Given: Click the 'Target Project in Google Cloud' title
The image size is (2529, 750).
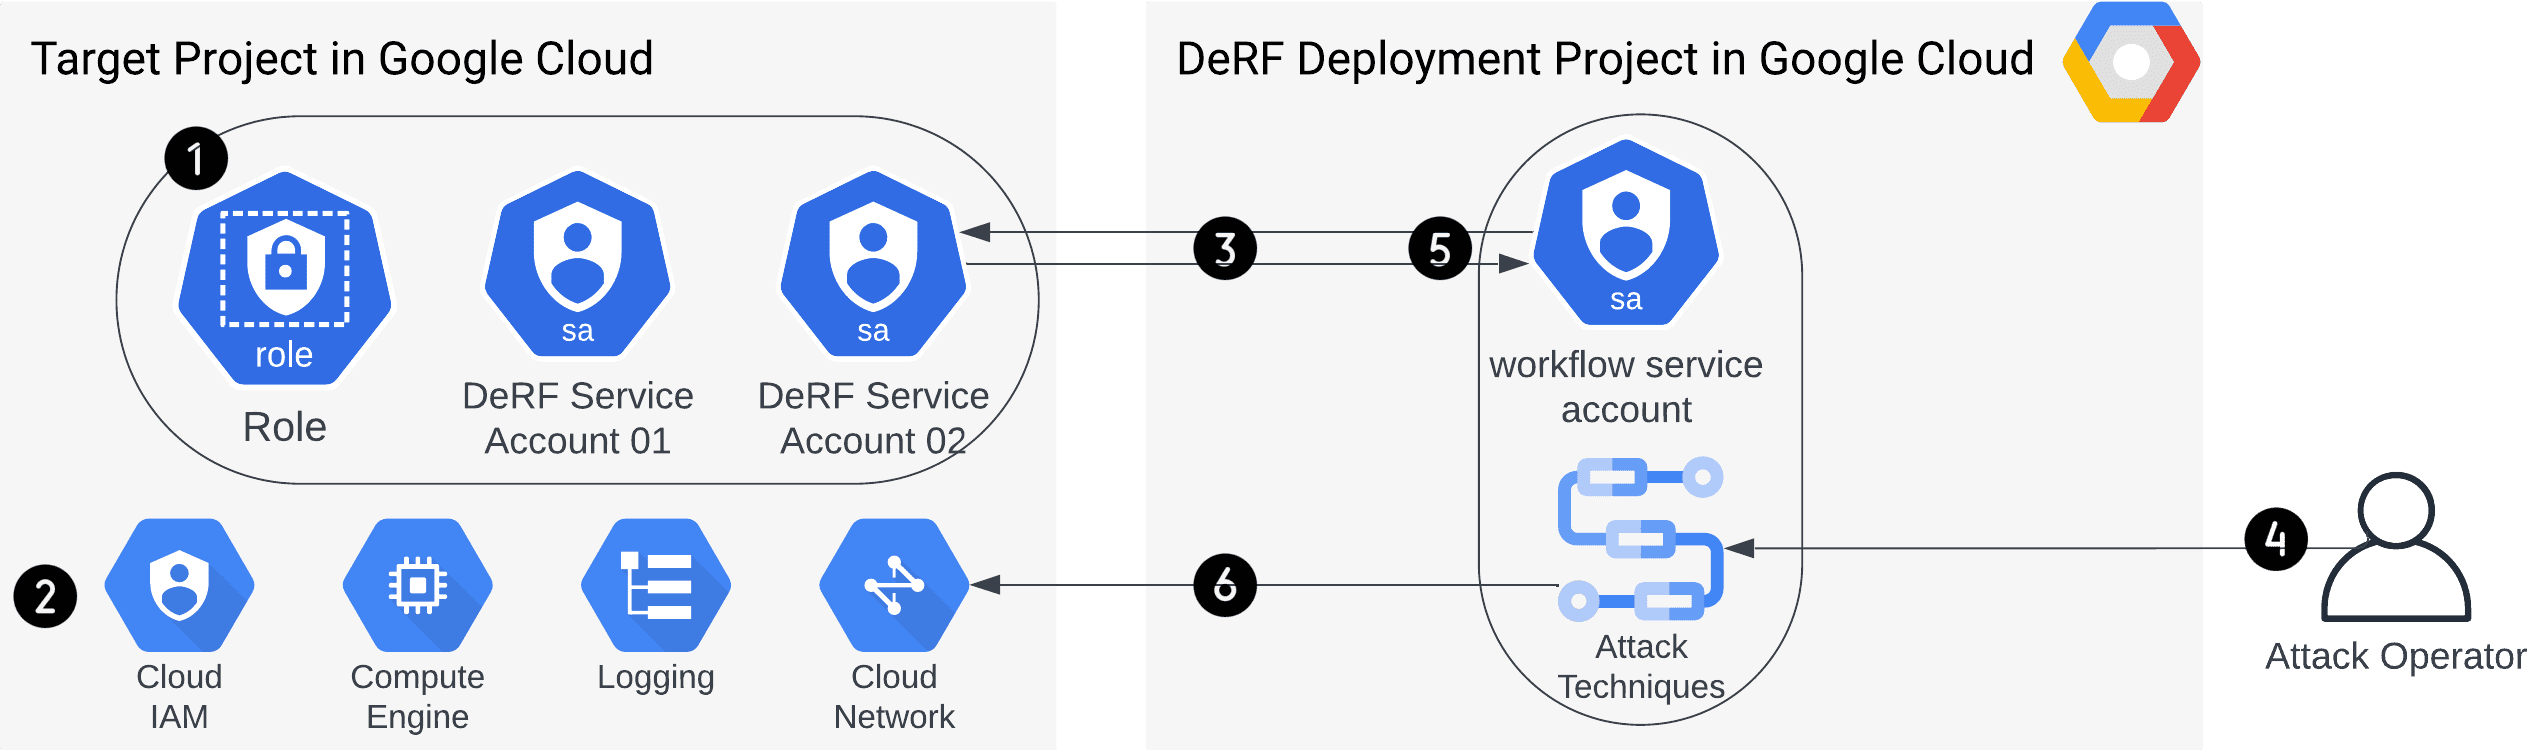Looking at the screenshot, I should point(342,59).
